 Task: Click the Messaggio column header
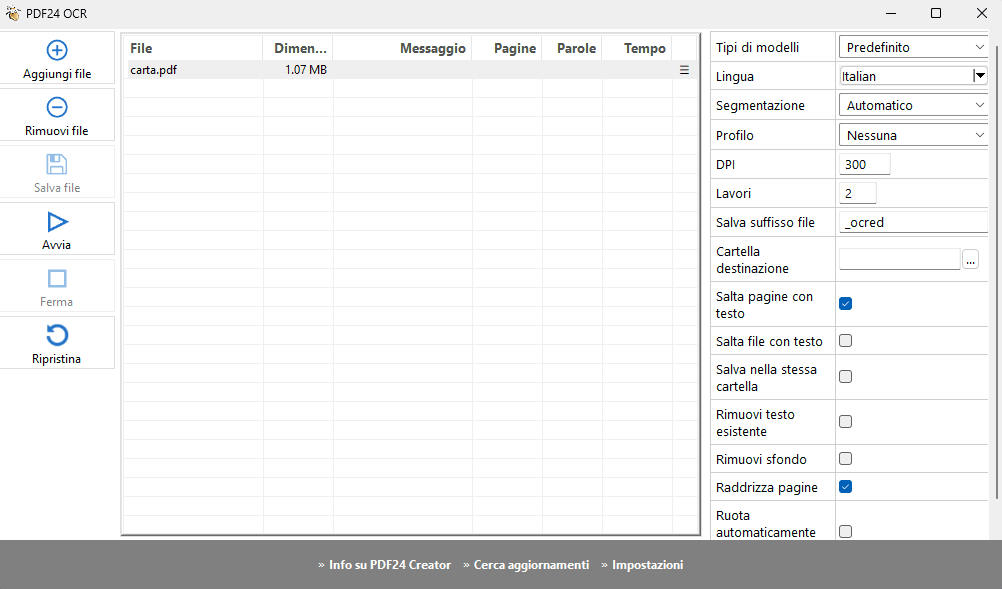(403, 49)
